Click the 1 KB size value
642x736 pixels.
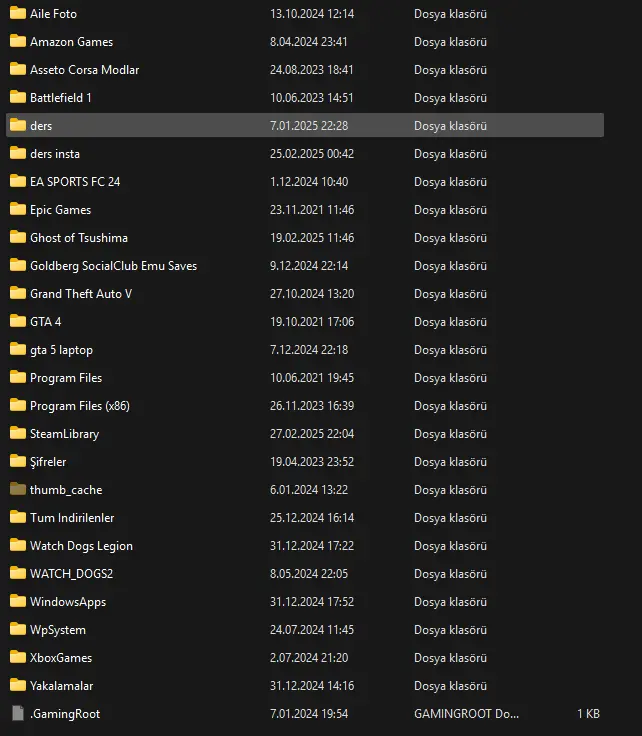tap(588, 714)
